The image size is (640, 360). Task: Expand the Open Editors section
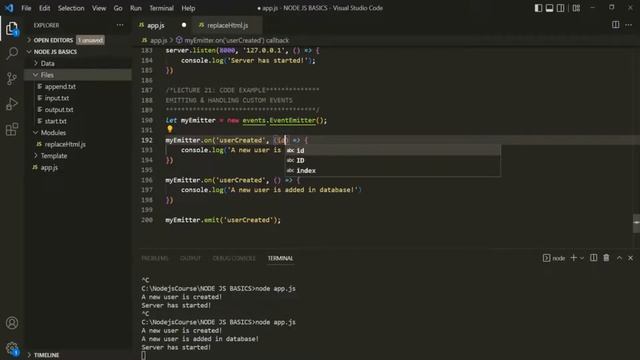point(53,40)
